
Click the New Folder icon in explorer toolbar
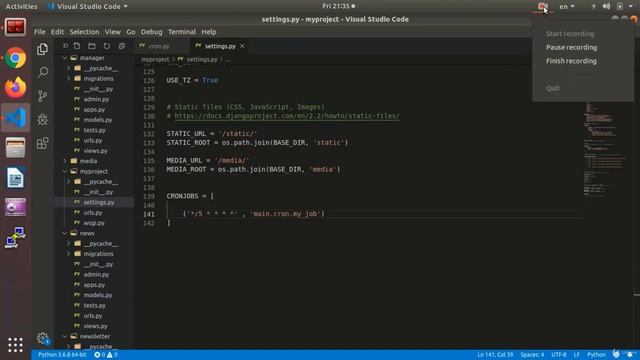coord(92,46)
